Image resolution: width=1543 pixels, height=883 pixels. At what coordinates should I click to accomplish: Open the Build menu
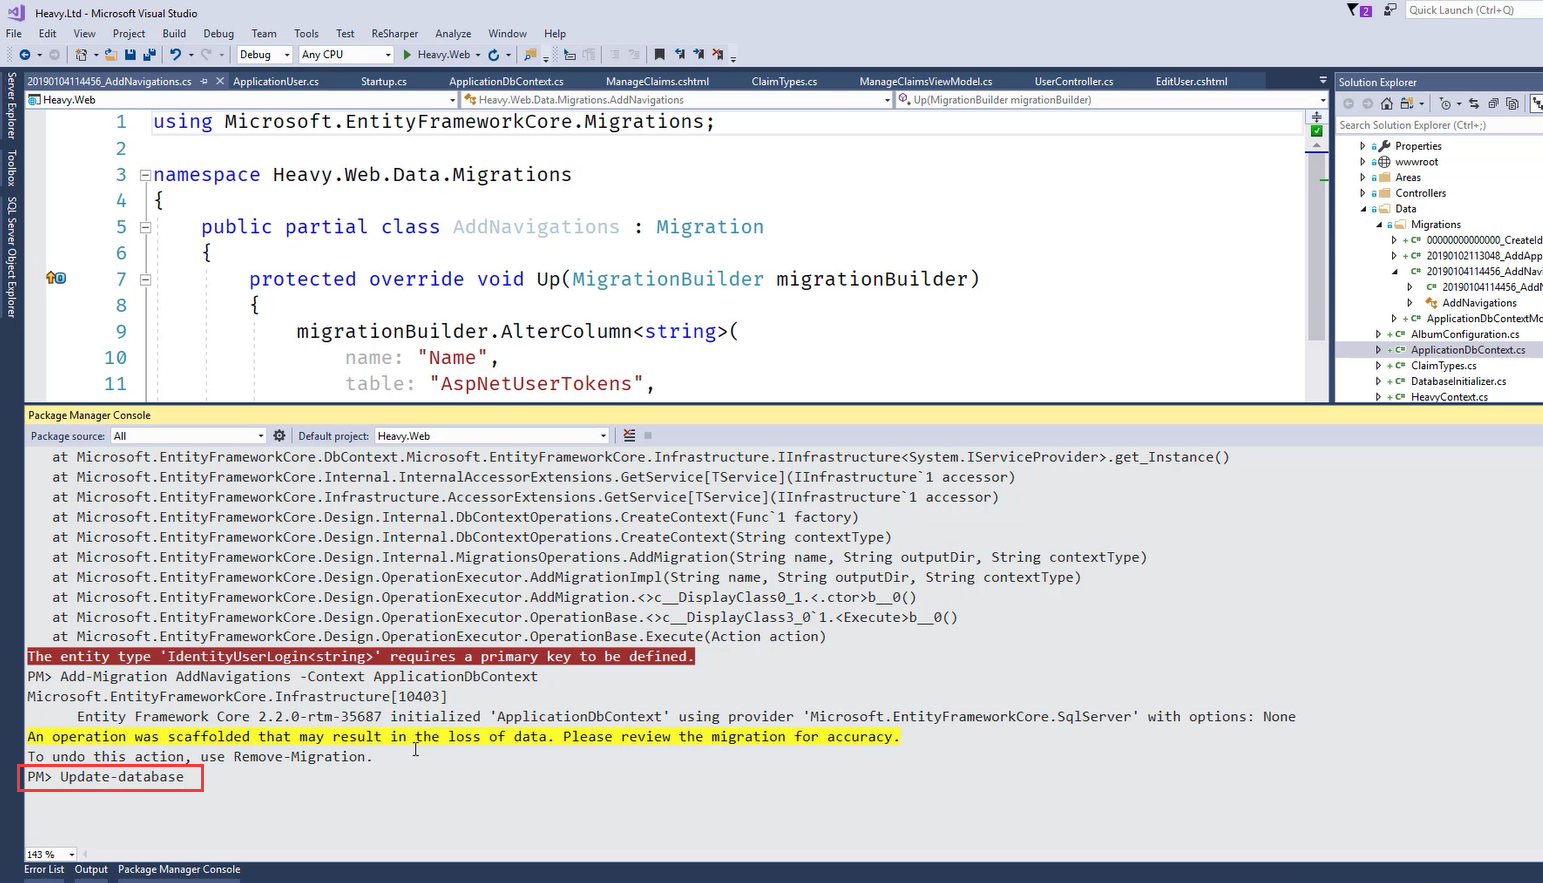(x=174, y=33)
